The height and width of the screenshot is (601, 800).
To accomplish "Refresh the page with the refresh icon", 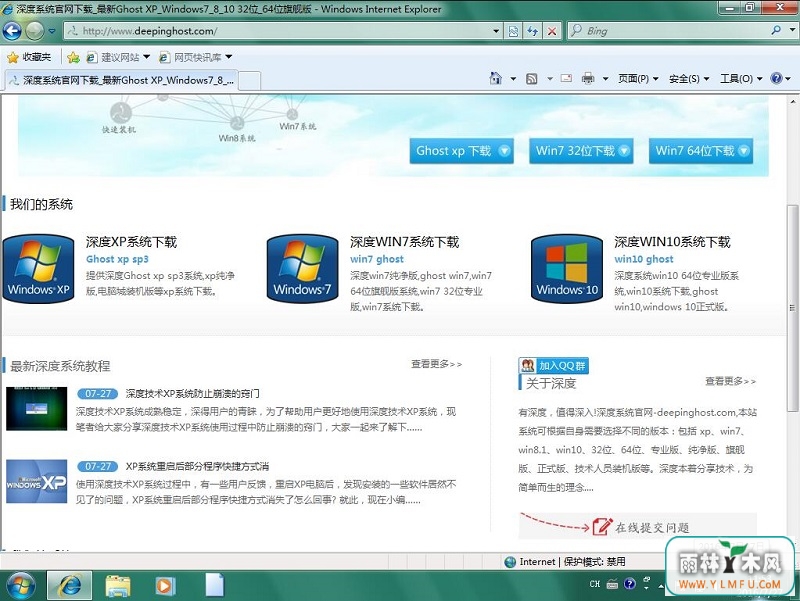I will tap(533, 31).
